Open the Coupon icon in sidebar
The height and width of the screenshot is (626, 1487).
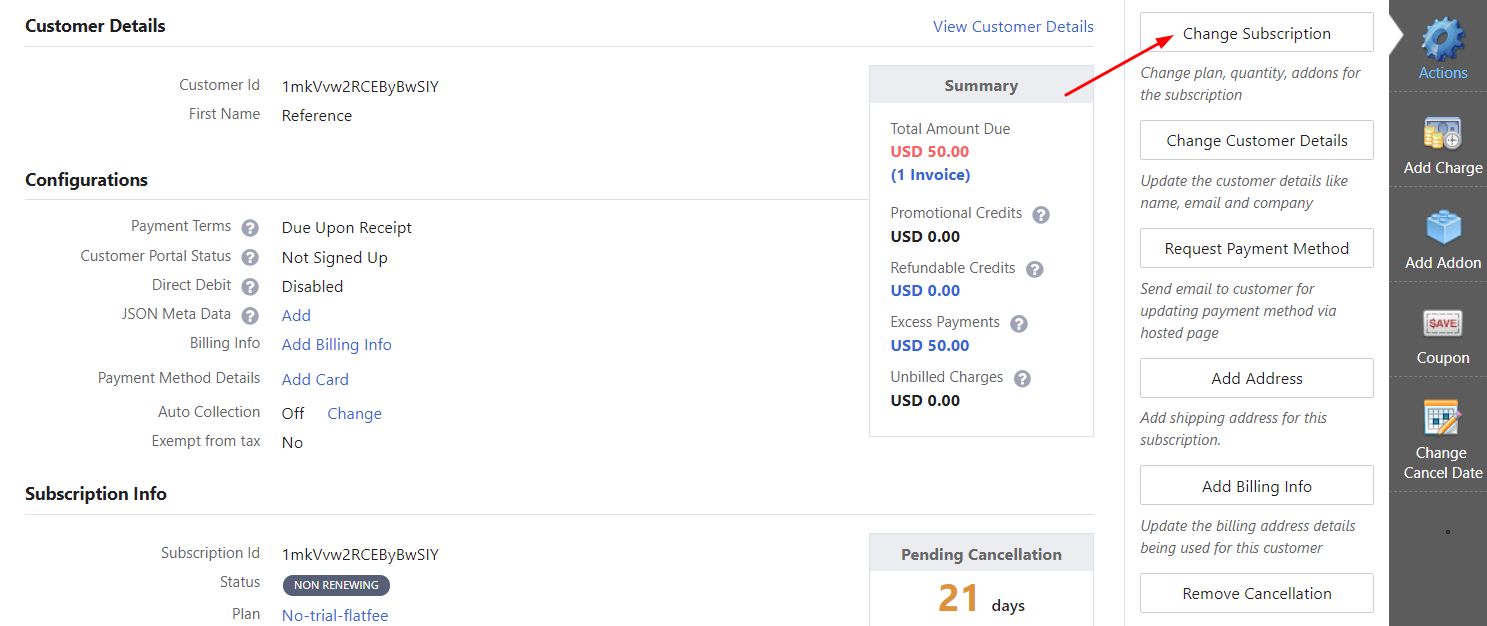click(1443, 325)
